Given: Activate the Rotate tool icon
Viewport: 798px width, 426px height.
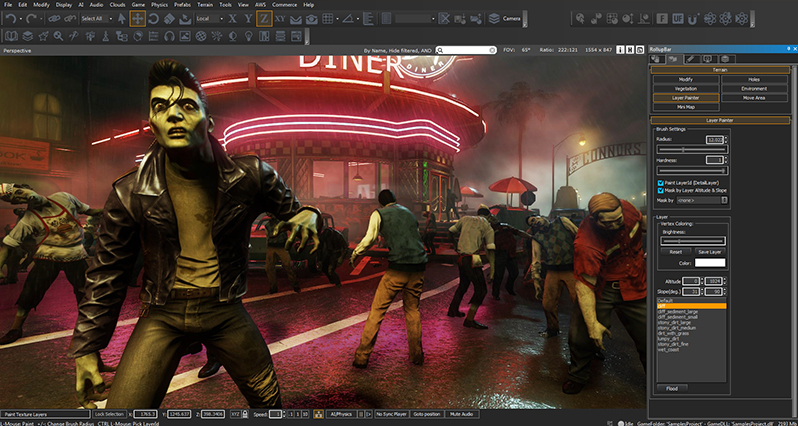Looking at the screenshot, I should pyautogui.click(x=153, y=18).
